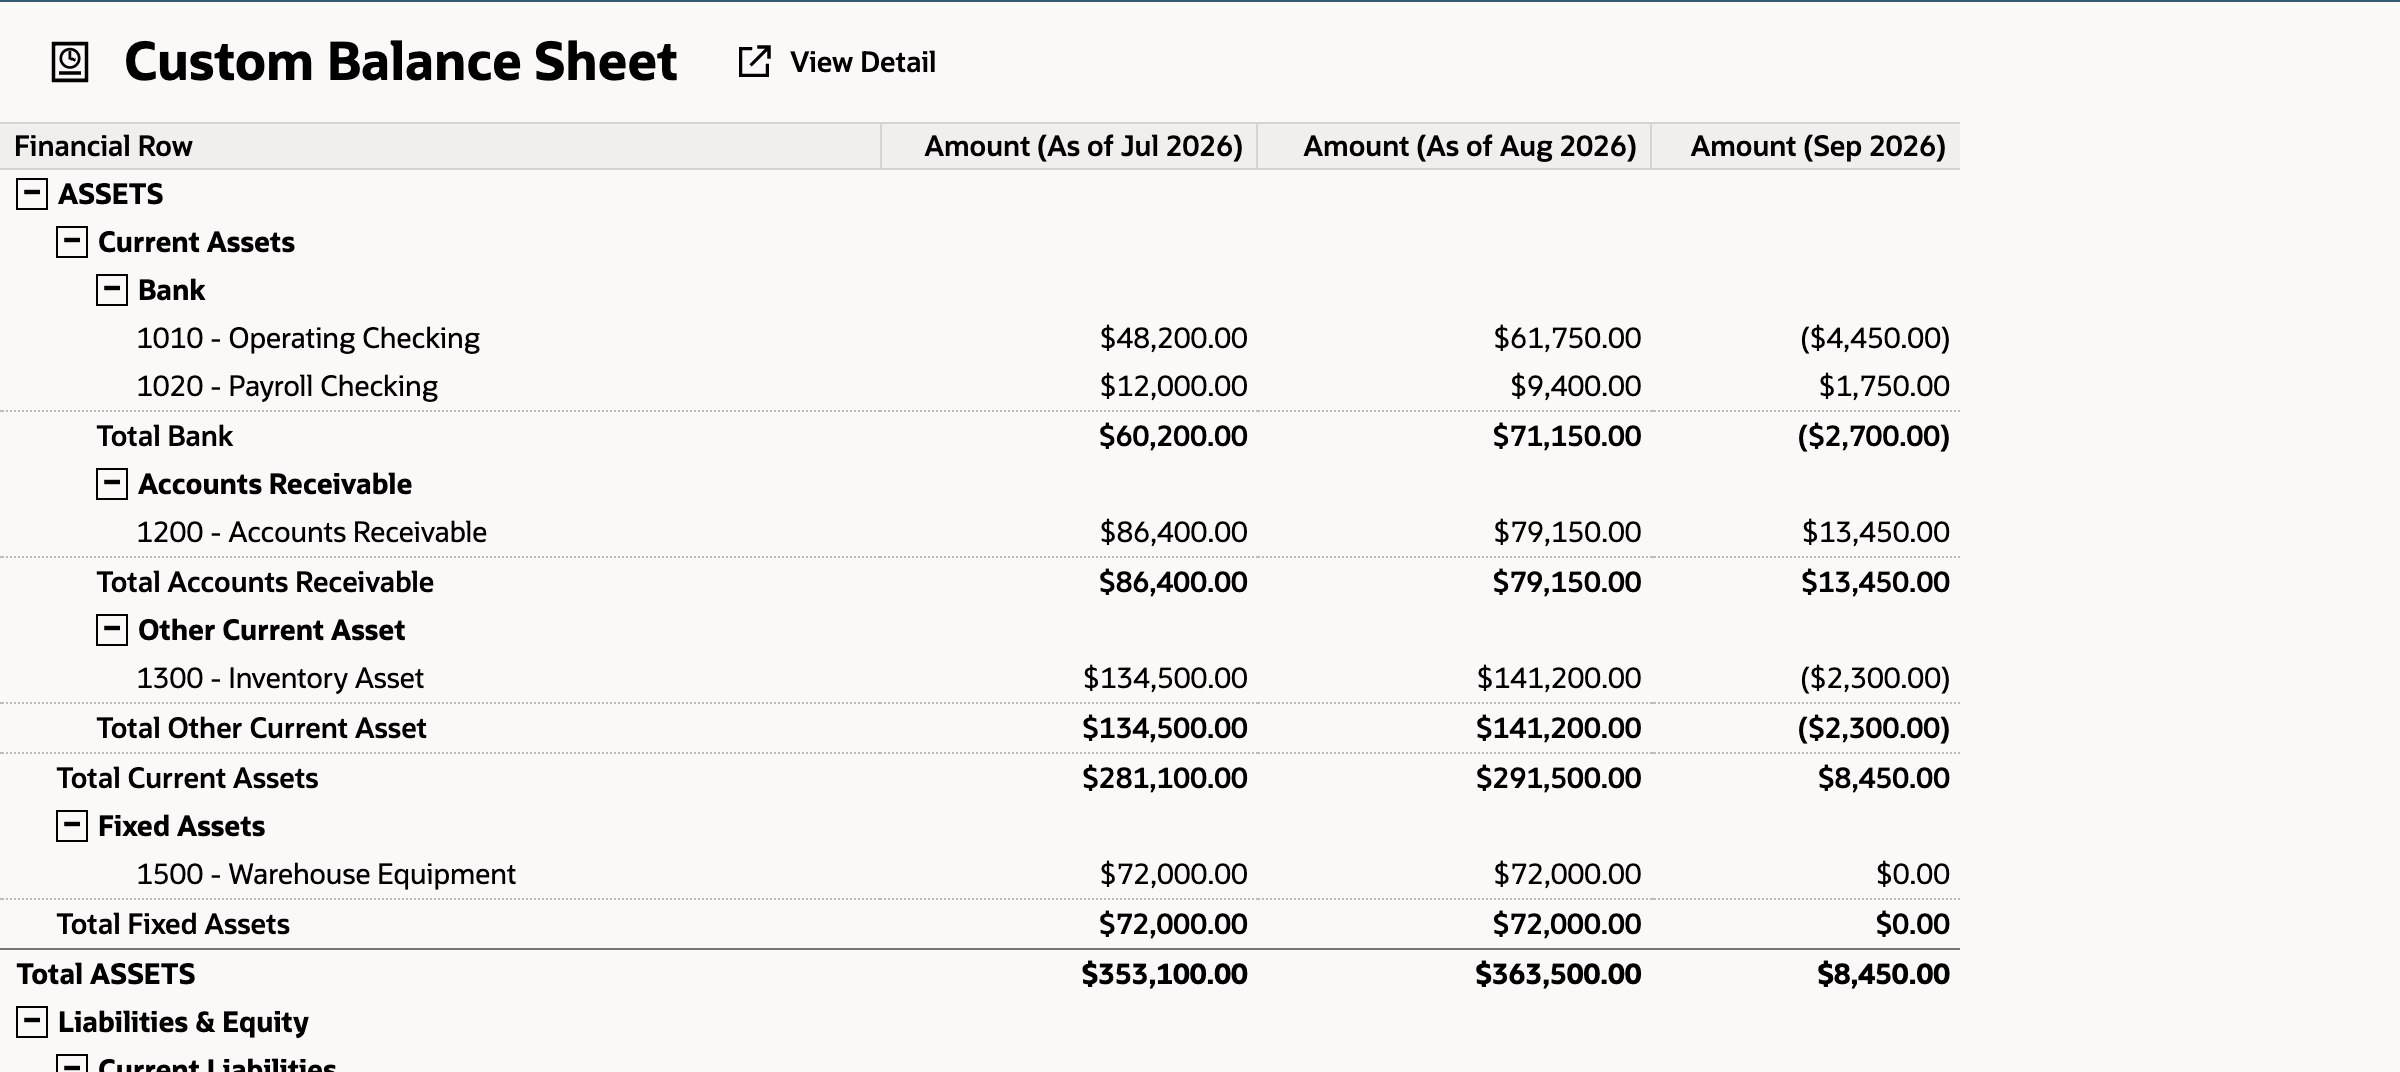This screenshot has height=1072, width=2400.
Task: Click the report icon beside Custom Balance Sheet
Action: point(70,62)
